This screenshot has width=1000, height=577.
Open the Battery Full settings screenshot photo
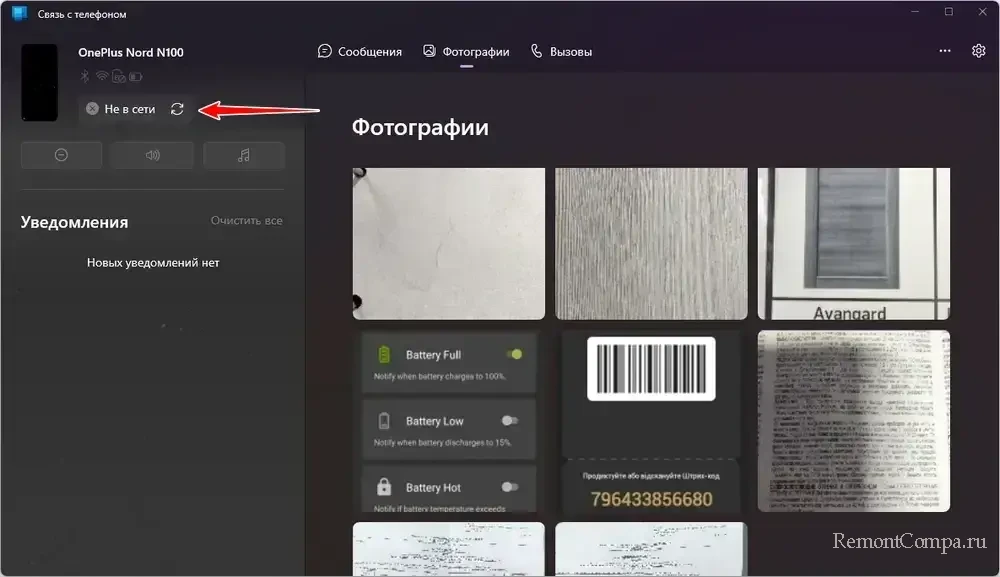click(448, 421)
